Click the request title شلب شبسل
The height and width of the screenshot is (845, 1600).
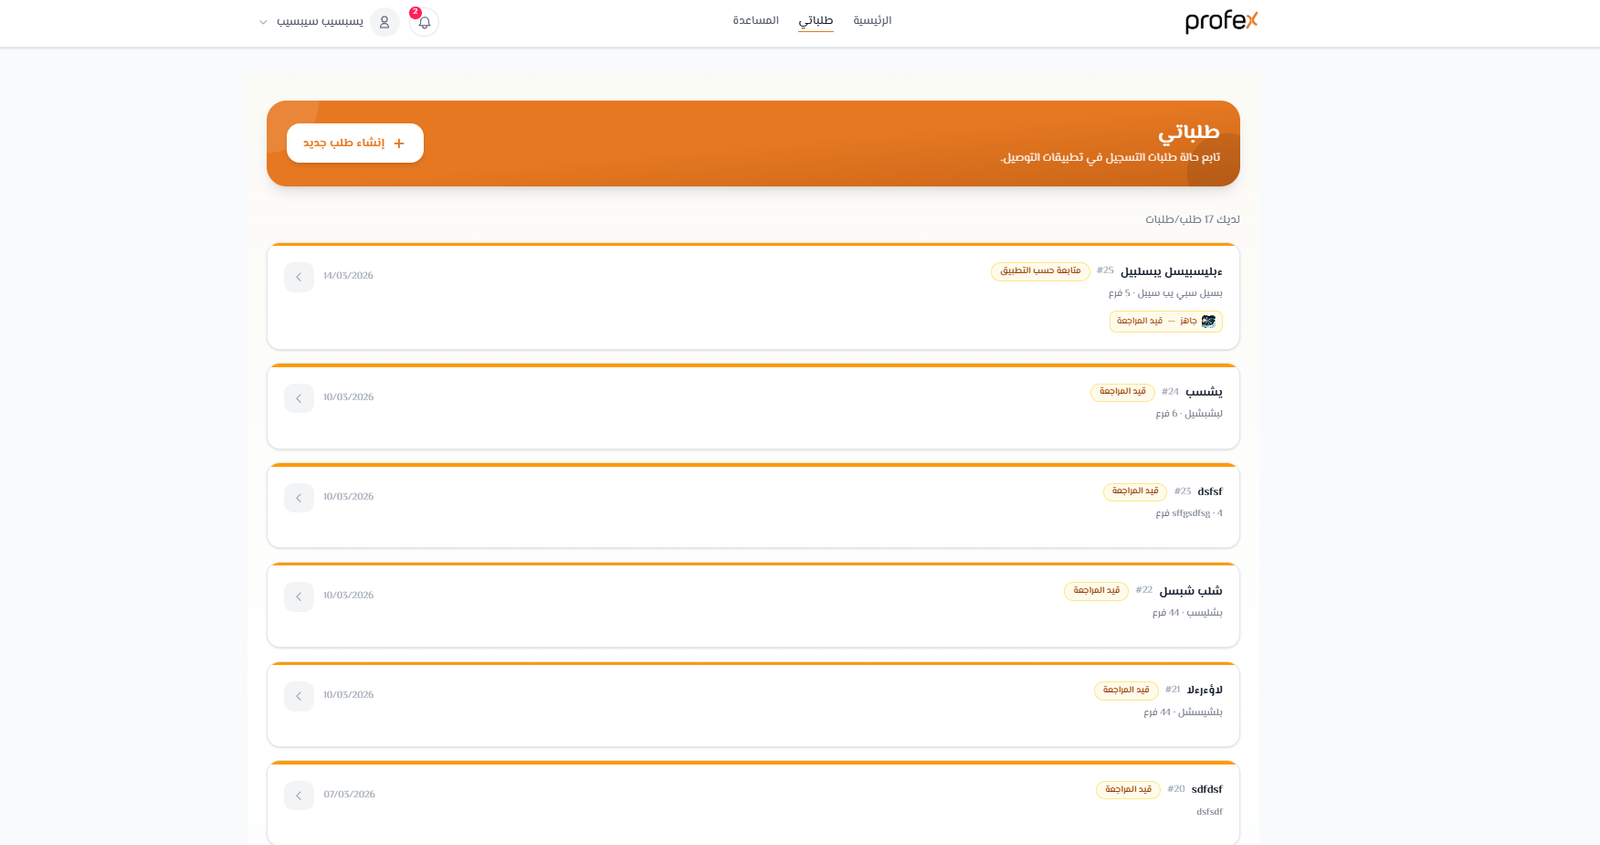(x=1191, y=591)
